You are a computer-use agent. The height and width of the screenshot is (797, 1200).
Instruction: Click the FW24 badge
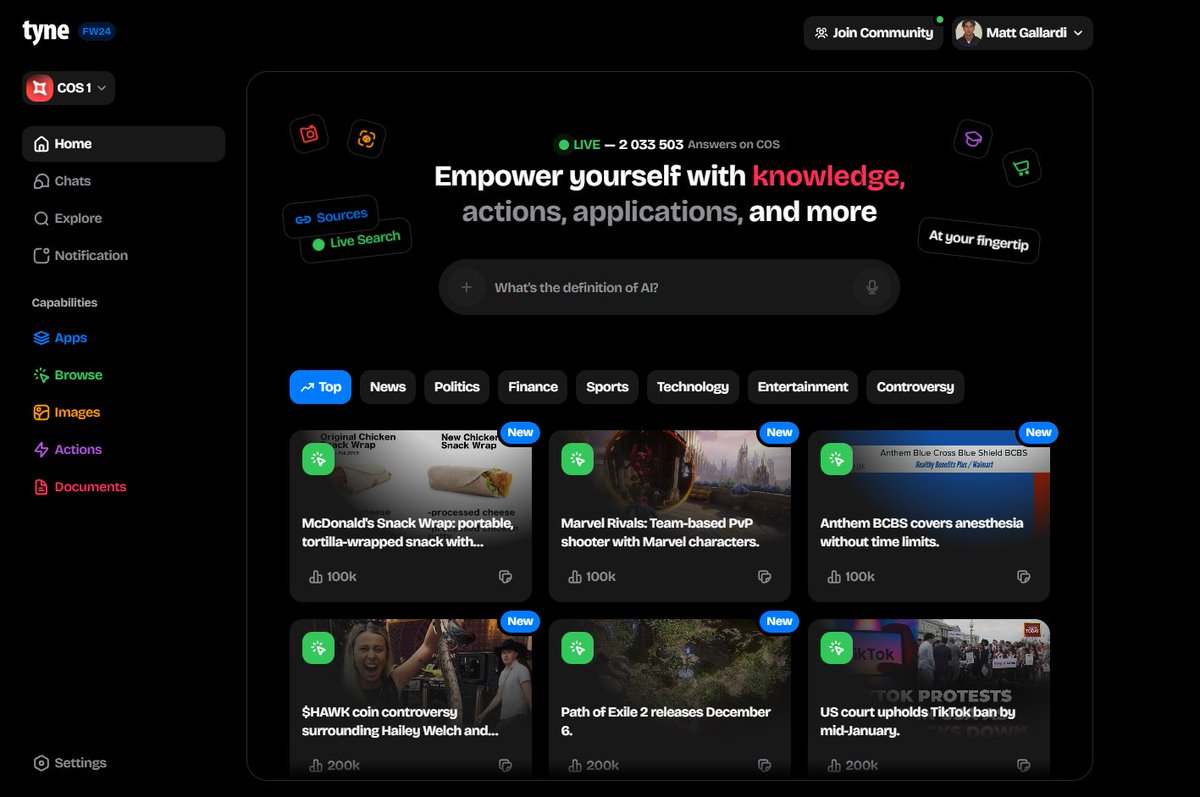(98, 32)
